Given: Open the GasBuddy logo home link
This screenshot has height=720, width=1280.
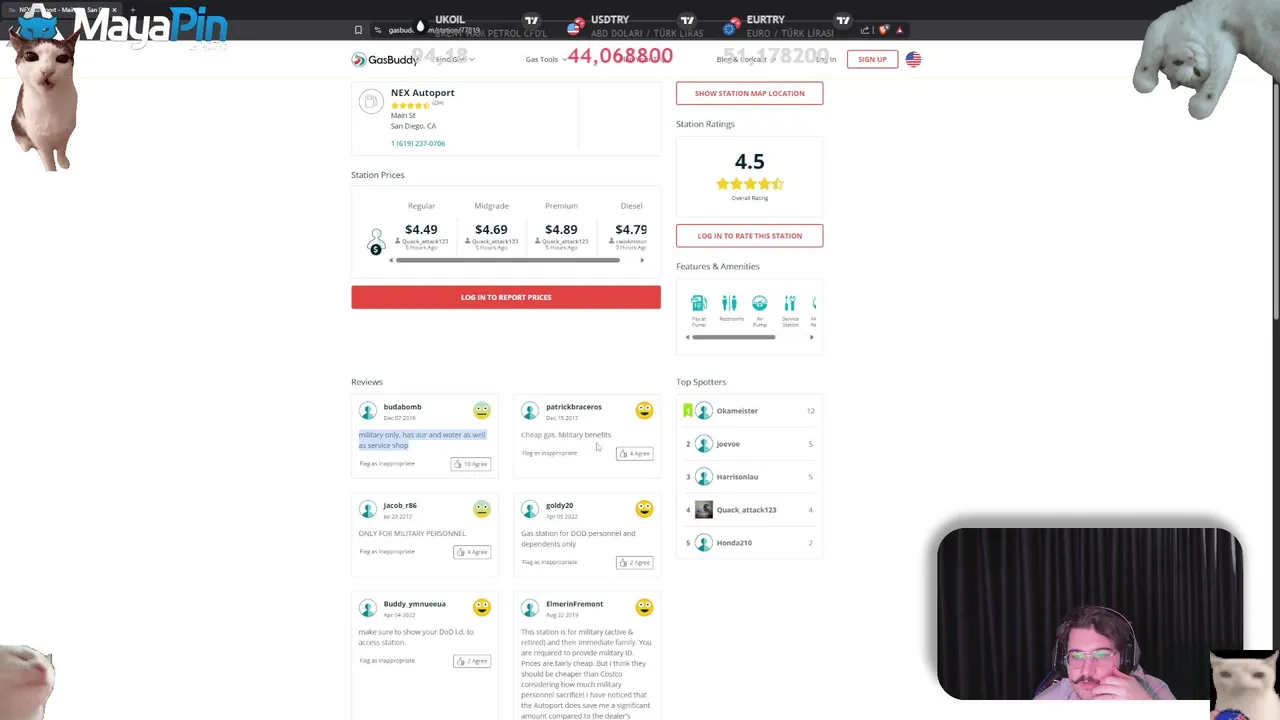Looking at the screenshot, I should point(385,59).
